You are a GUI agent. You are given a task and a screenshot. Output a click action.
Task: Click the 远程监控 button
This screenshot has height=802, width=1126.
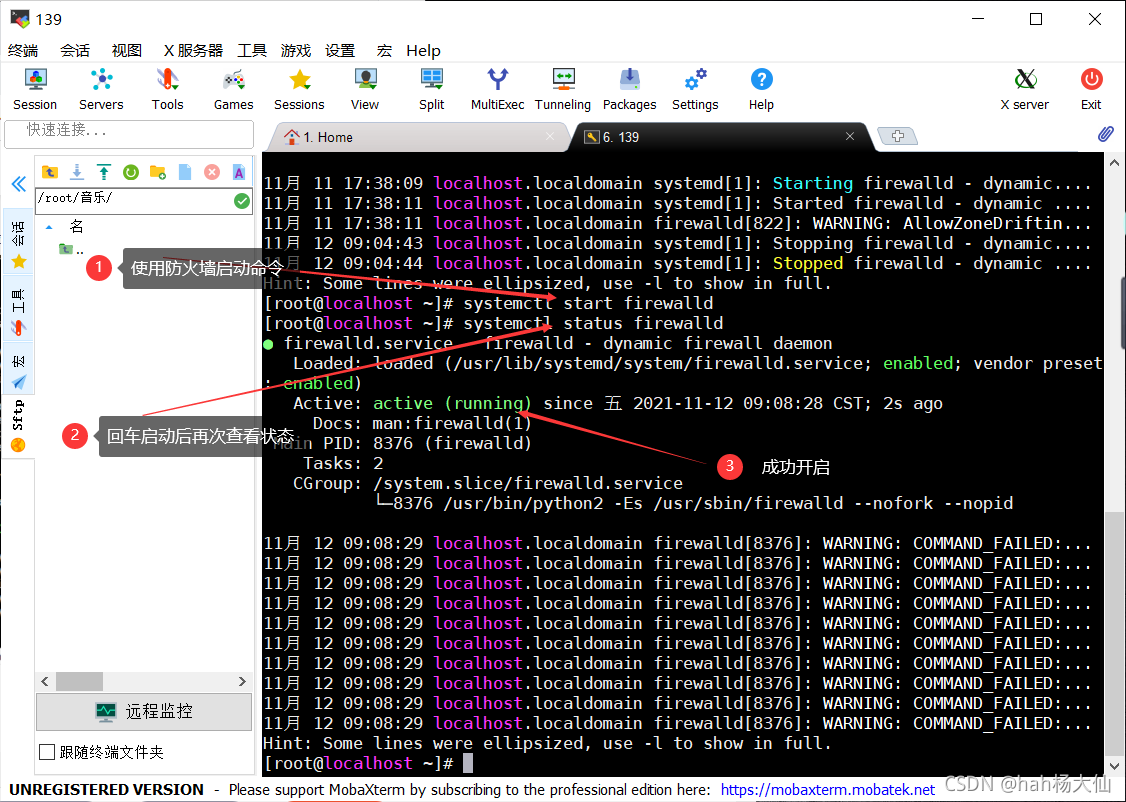(144, 712)
